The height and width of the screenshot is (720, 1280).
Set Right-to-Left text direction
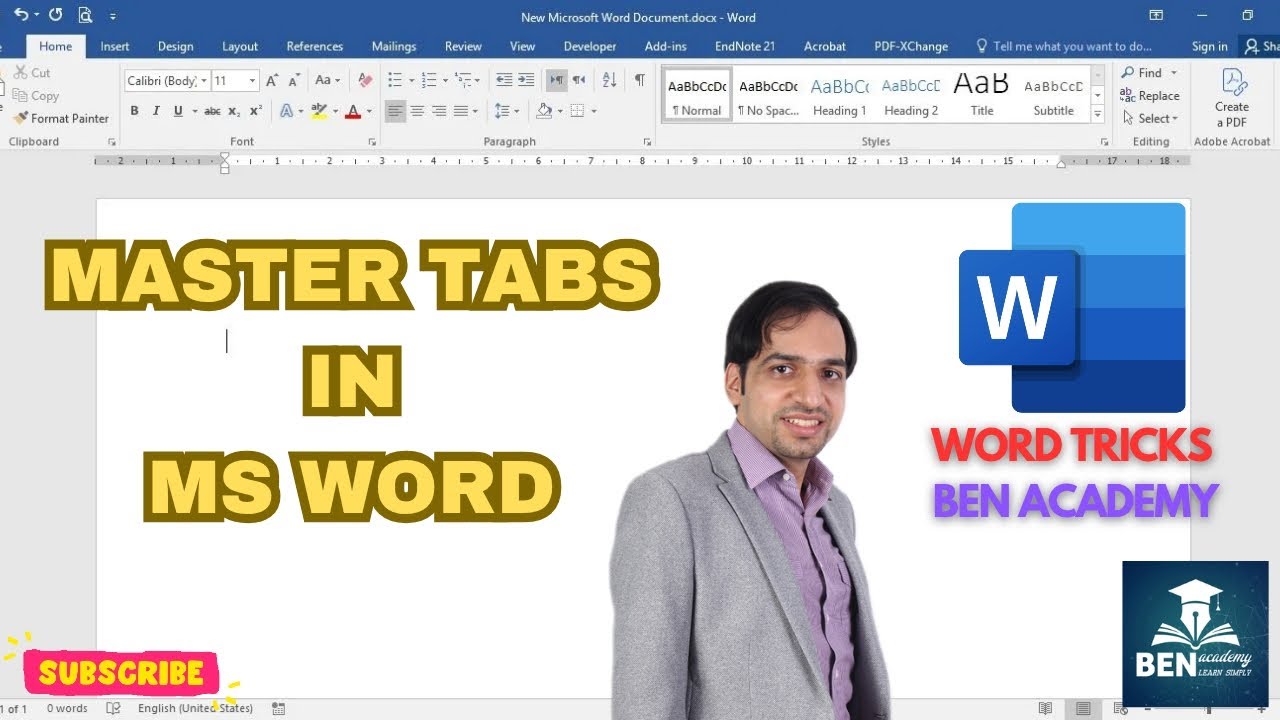coord(578,80)
